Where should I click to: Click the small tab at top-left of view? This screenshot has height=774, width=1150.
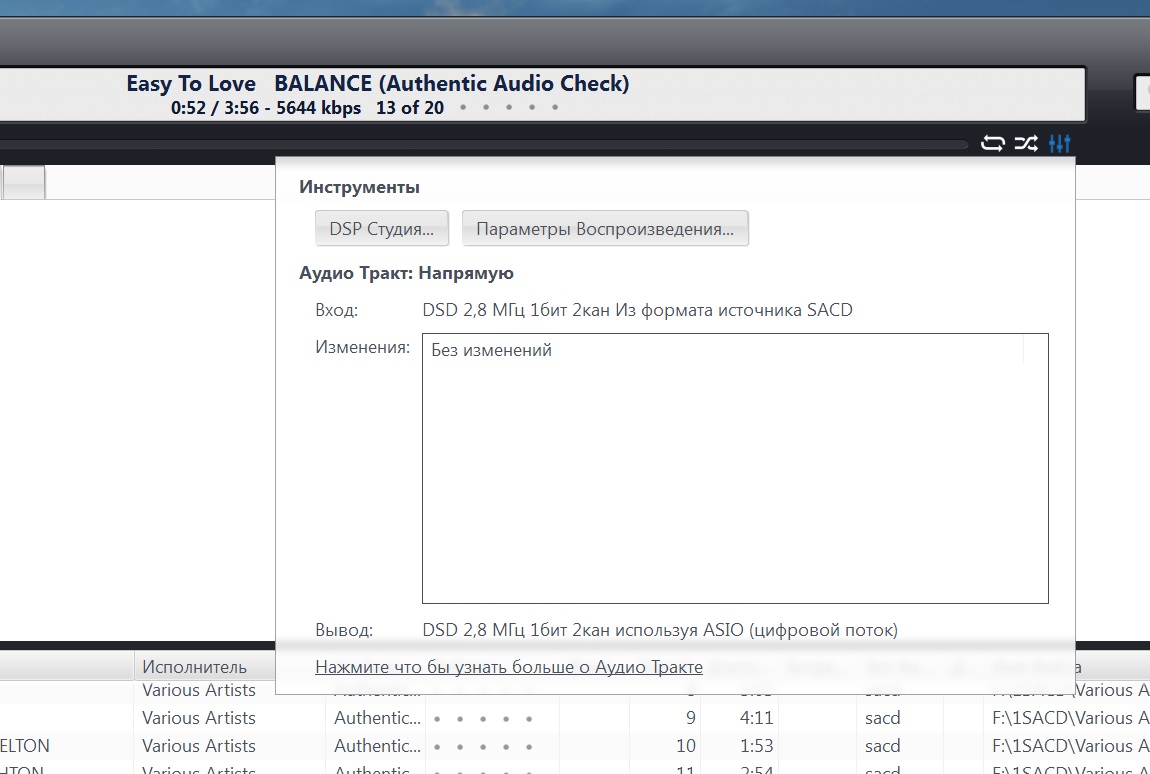[25, 182]
